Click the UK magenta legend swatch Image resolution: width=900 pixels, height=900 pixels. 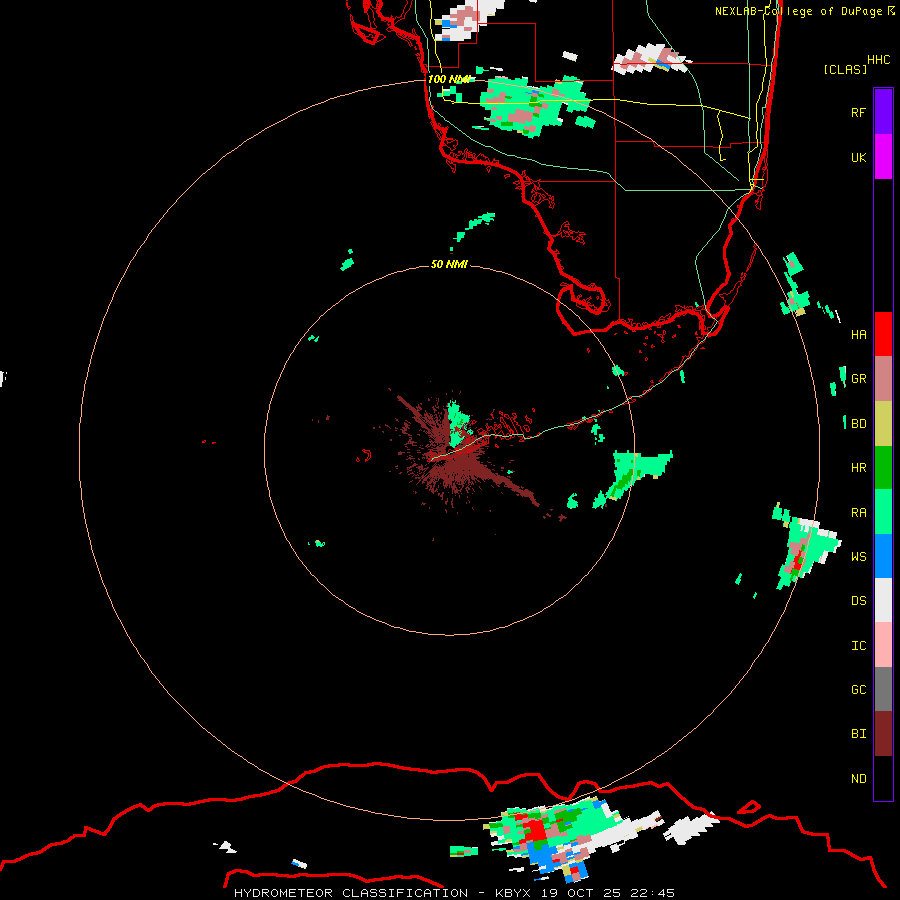tap(883, 157)
